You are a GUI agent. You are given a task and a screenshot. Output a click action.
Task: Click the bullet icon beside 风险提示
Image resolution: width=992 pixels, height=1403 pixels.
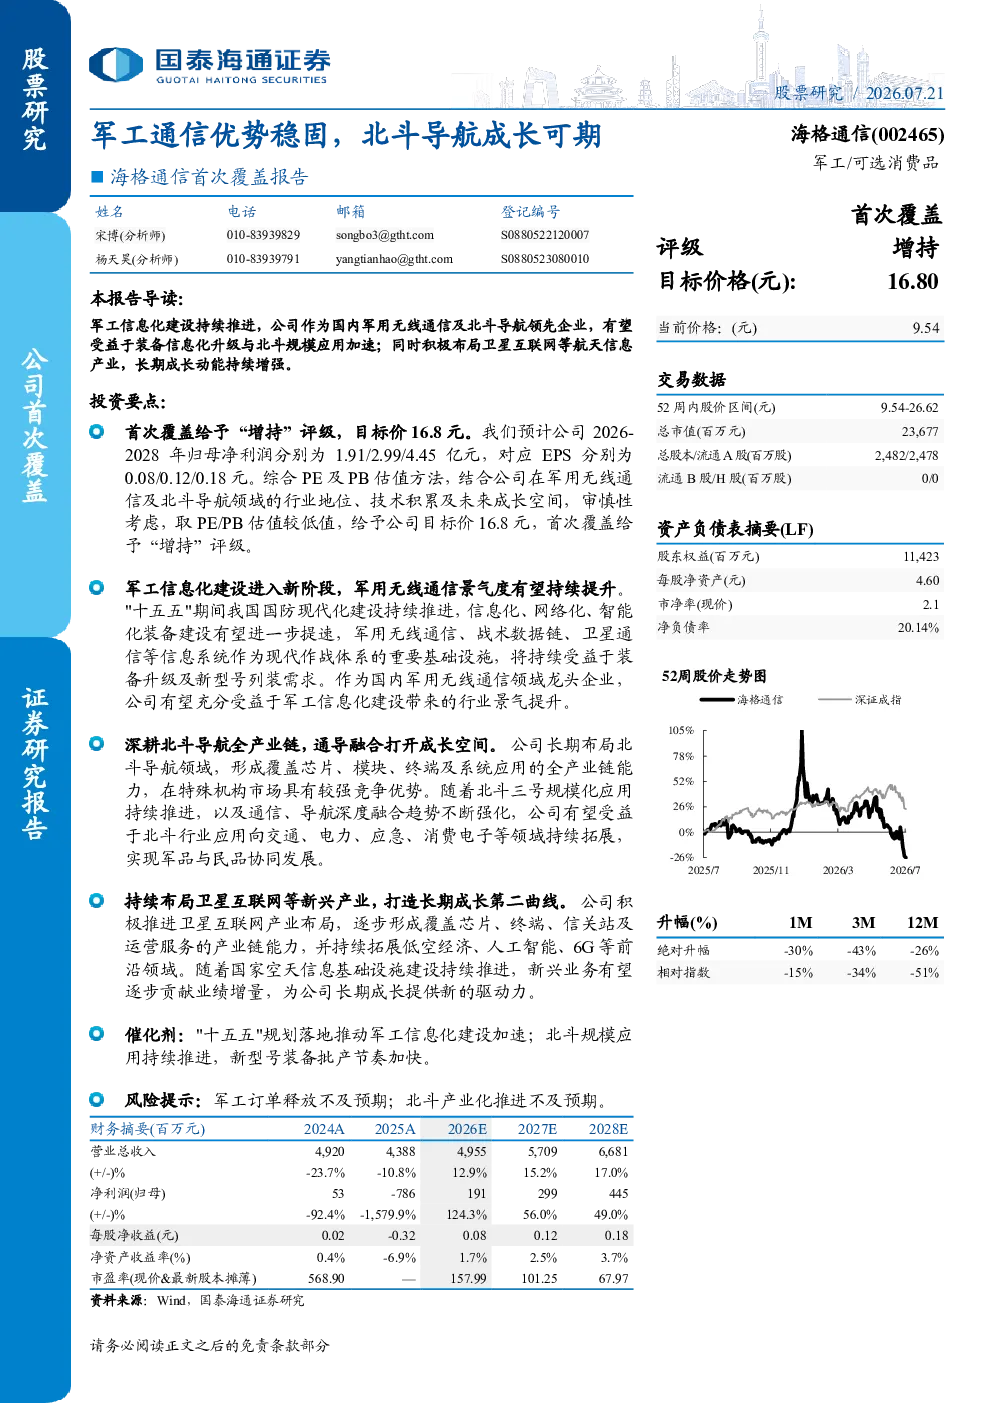pyautogui.click(x=96, y=1099)
